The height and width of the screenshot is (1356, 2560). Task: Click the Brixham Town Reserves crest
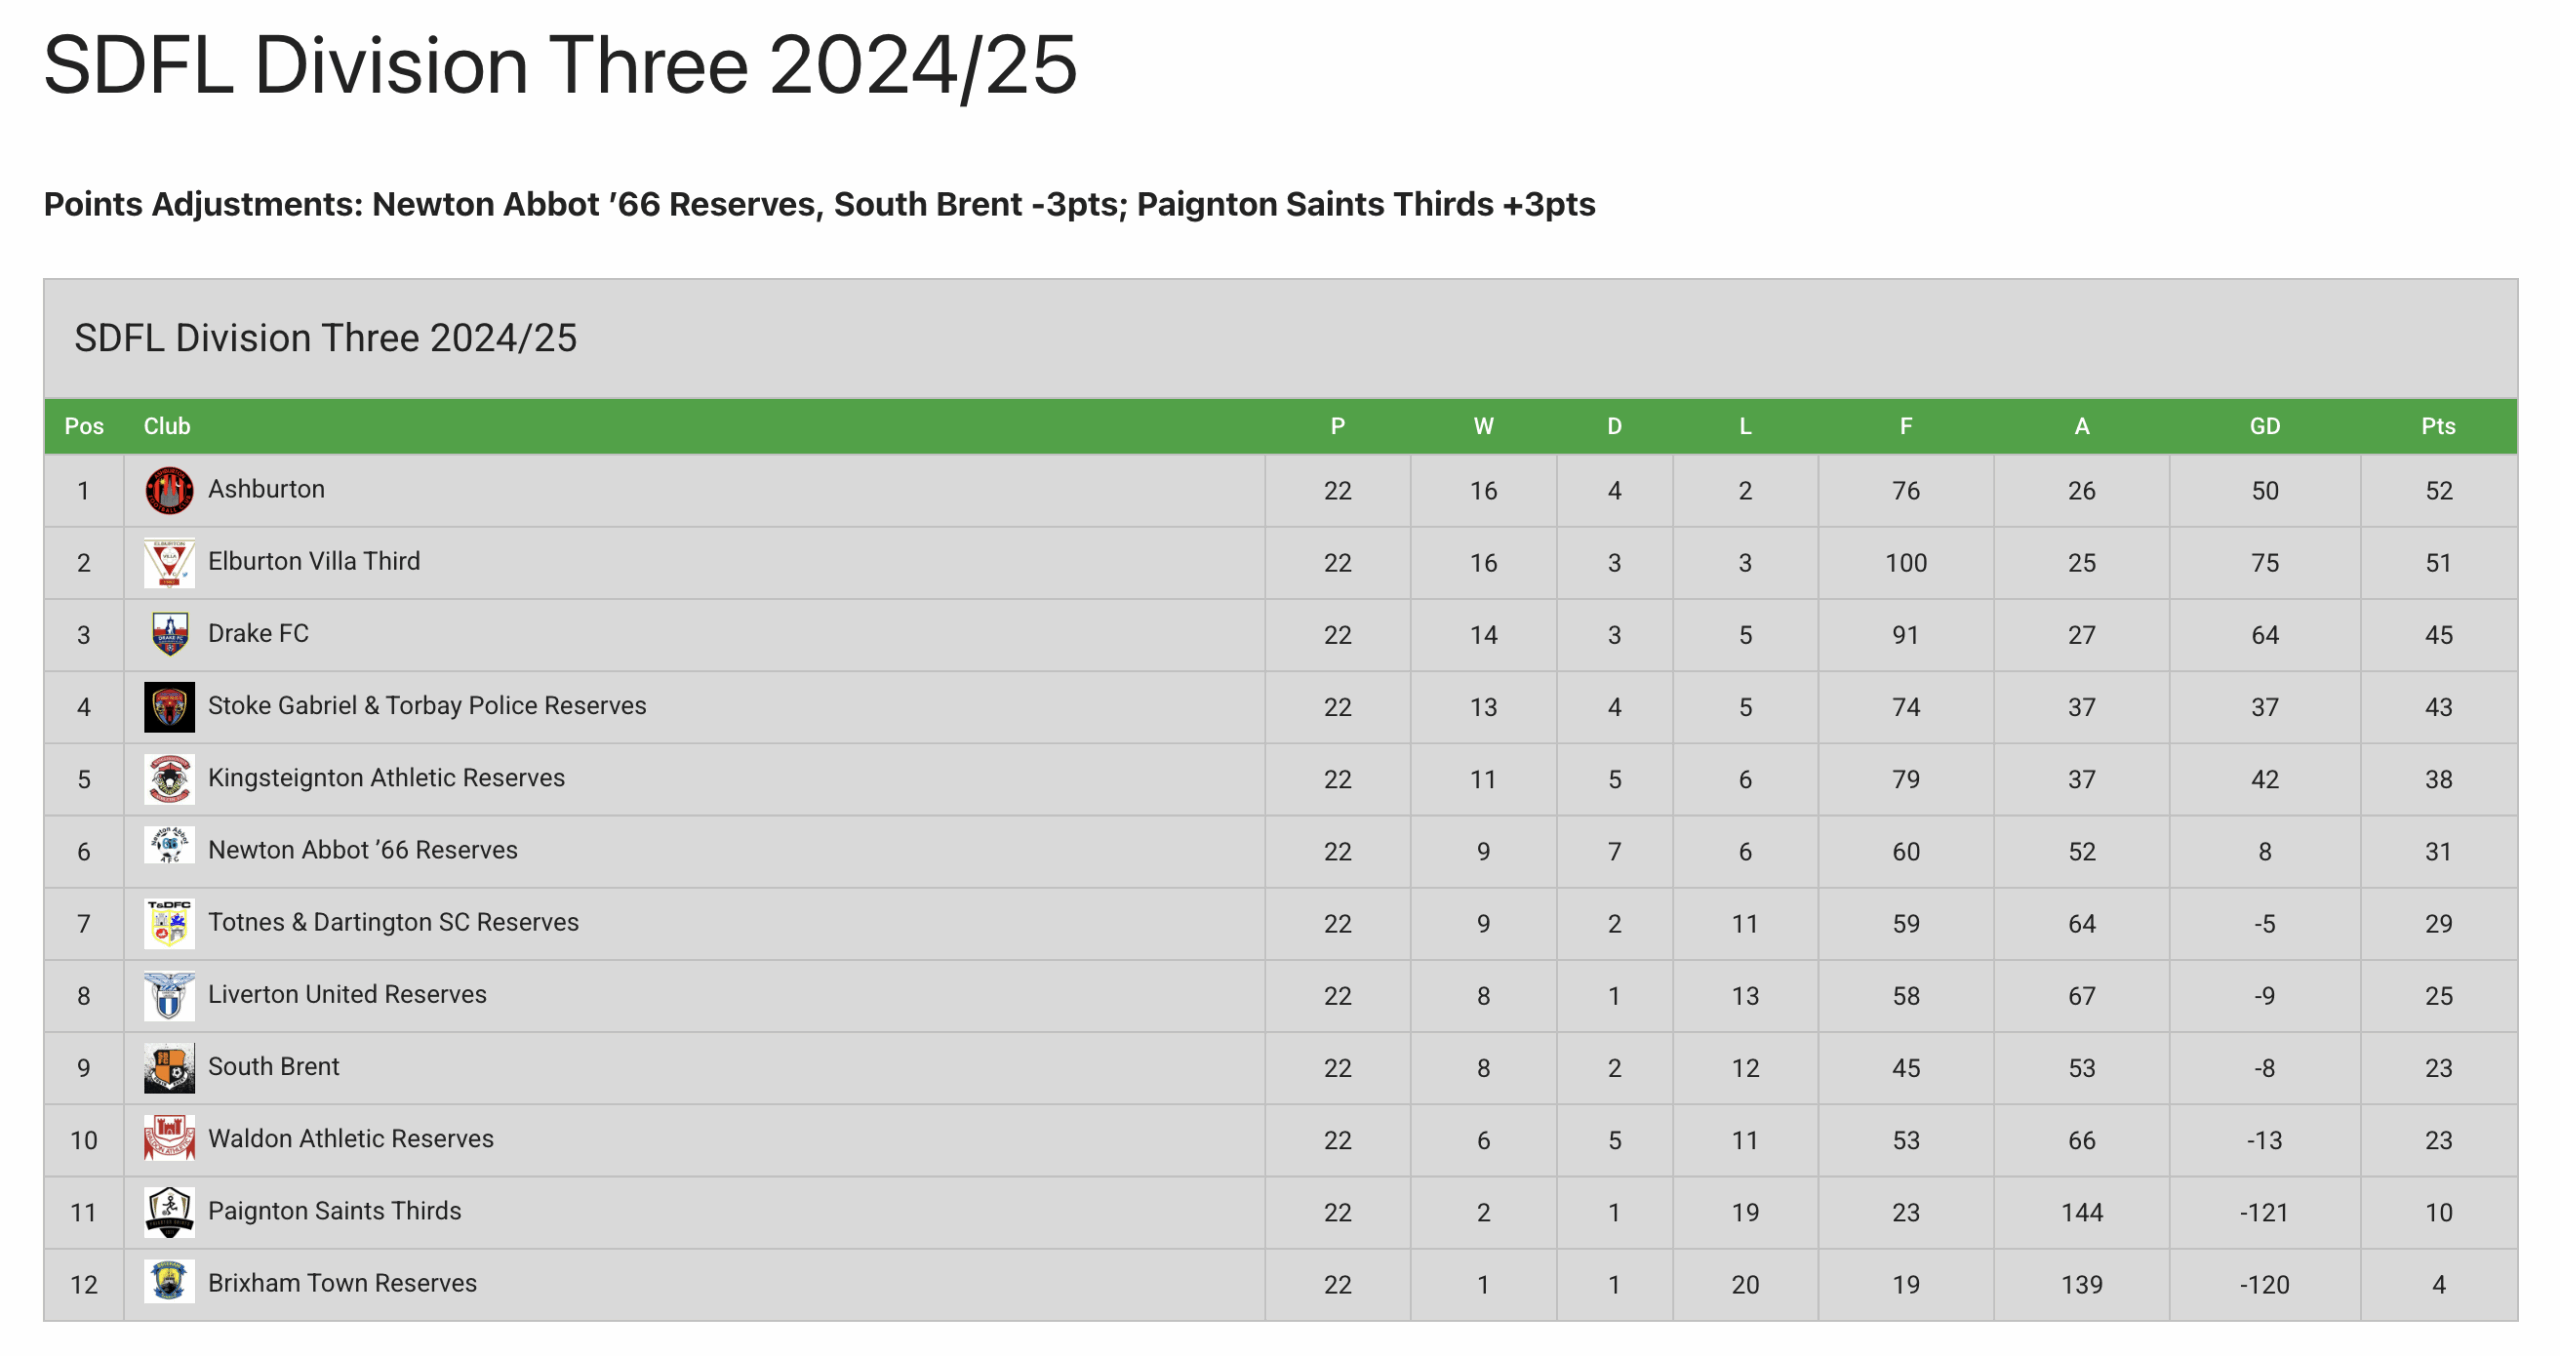169,1282
